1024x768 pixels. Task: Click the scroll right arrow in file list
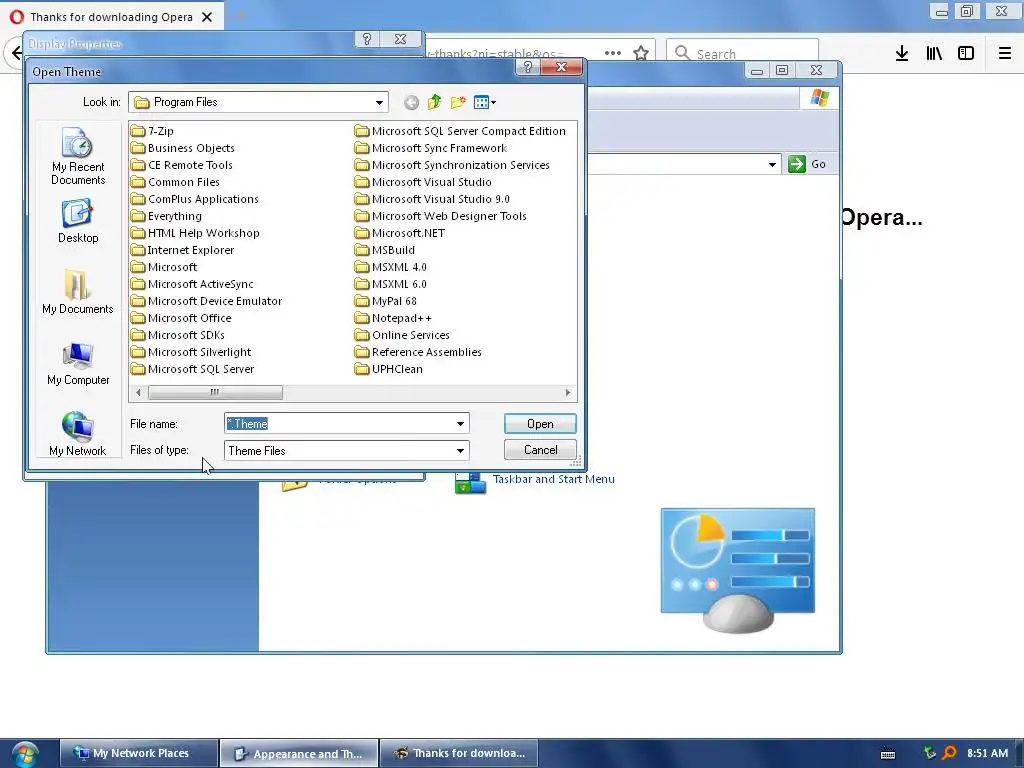[568, 392]
